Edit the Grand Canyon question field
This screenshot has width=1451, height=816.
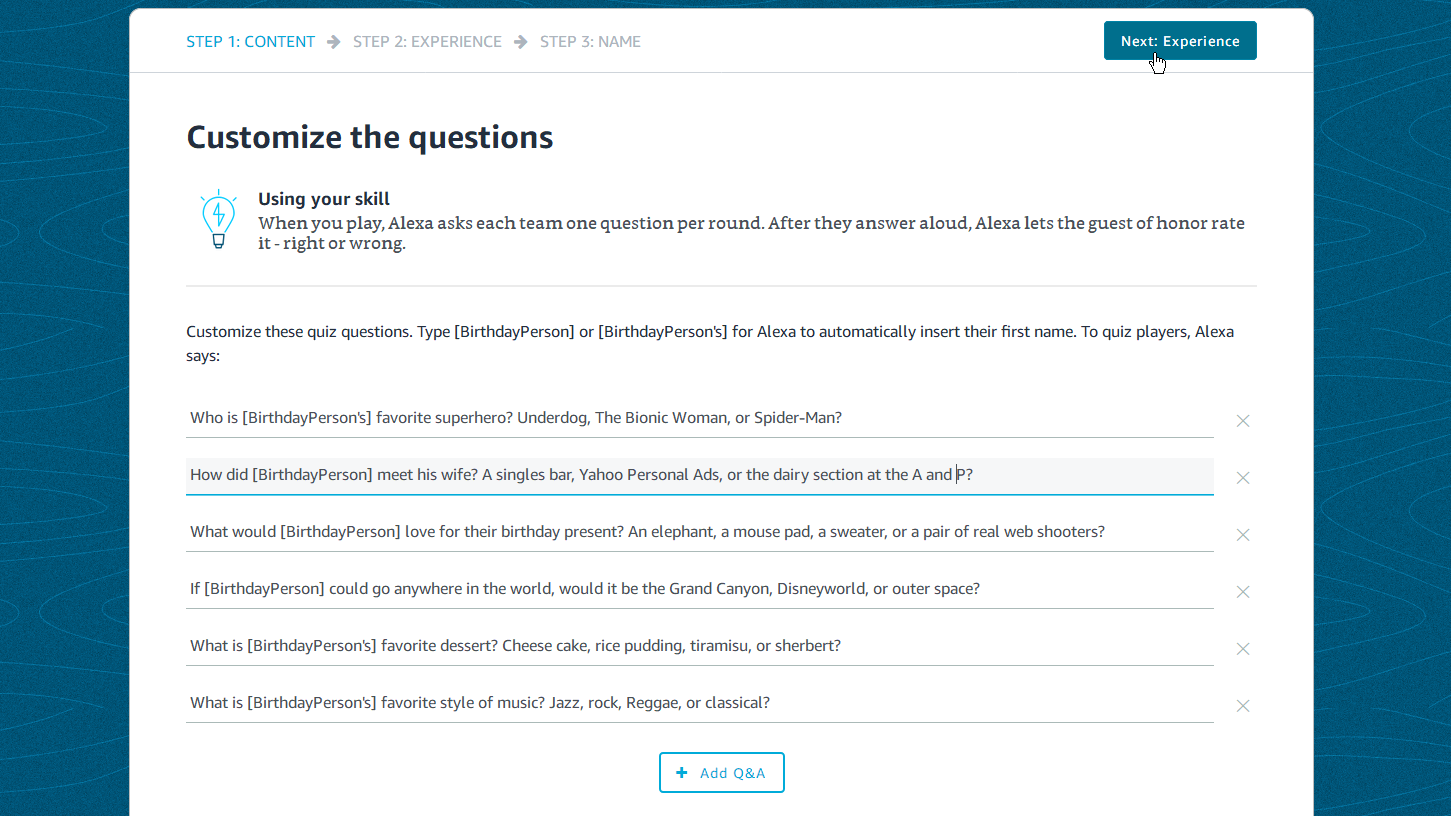click(x=700, y=589)
